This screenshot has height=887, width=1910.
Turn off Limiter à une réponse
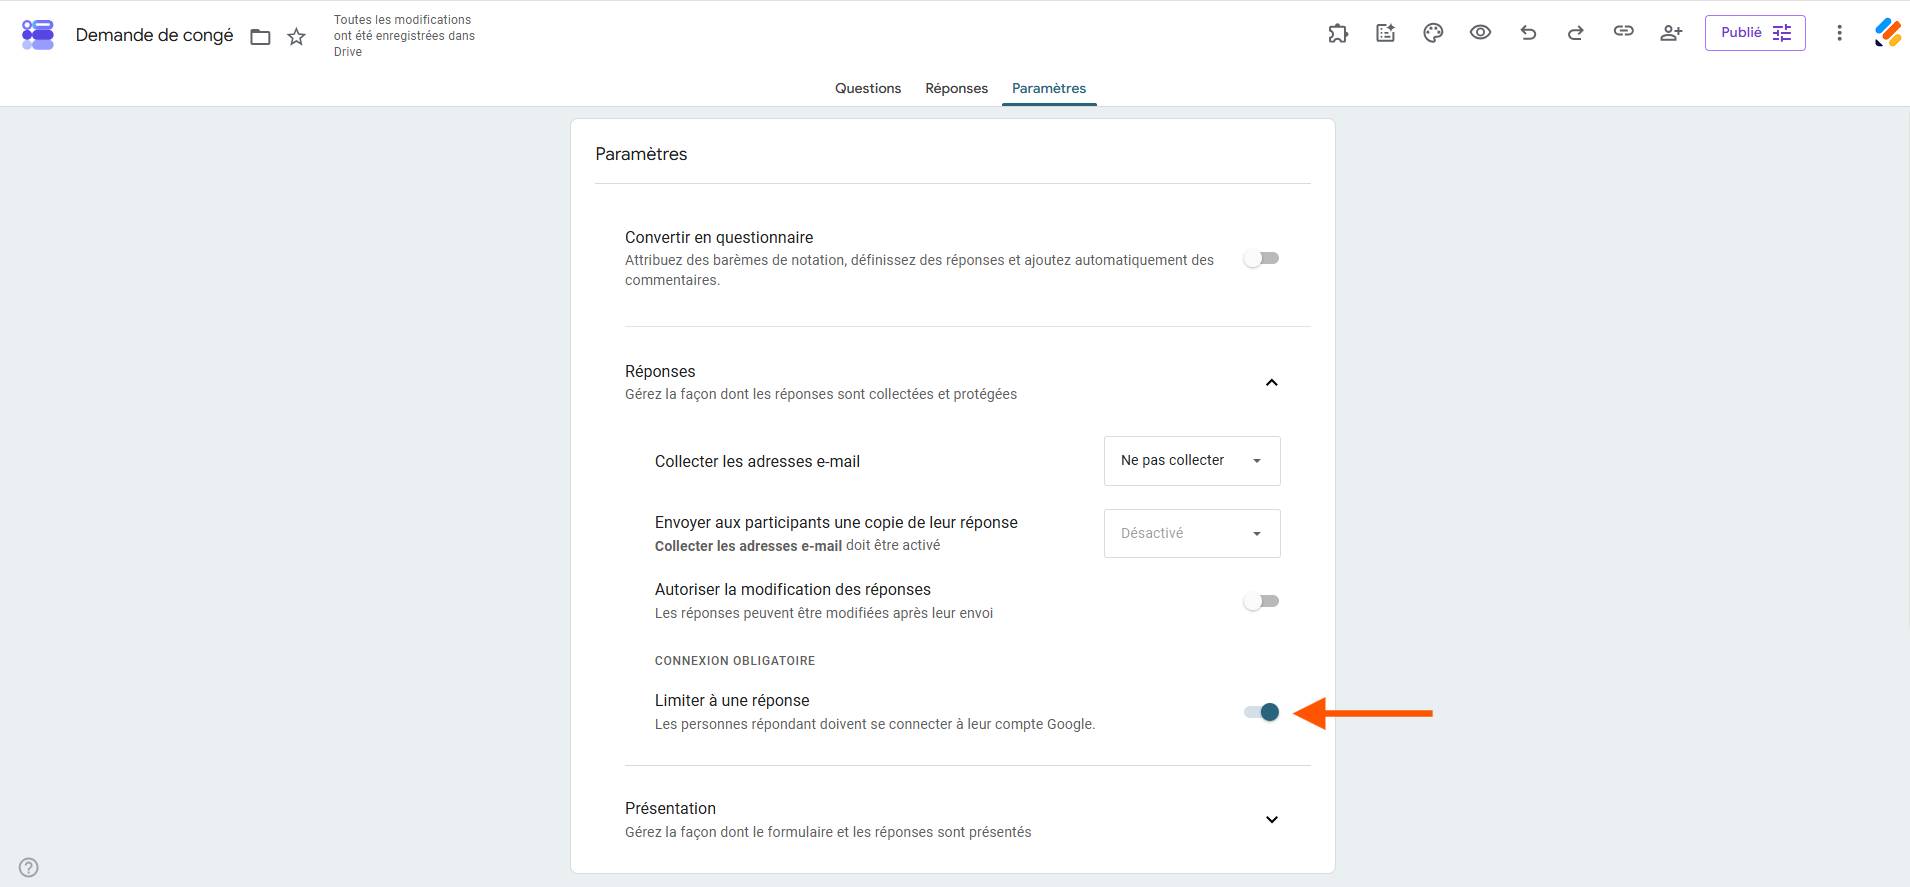click(x=1262, y=713)
